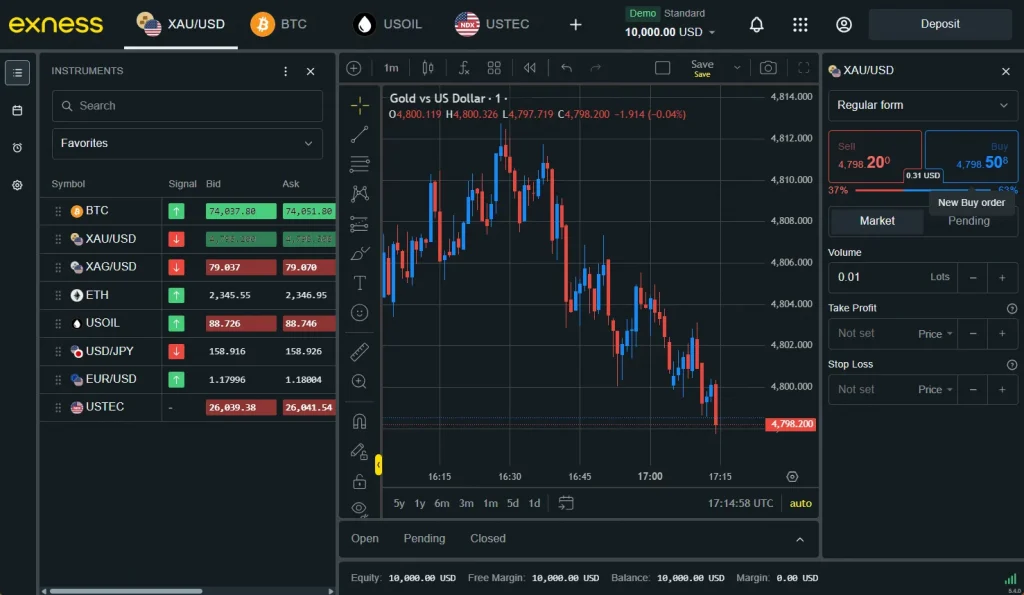Viewport: 1024px width, 595px height.
Task: Select the Text annotation tool
Action: click(x=359, y=283)
